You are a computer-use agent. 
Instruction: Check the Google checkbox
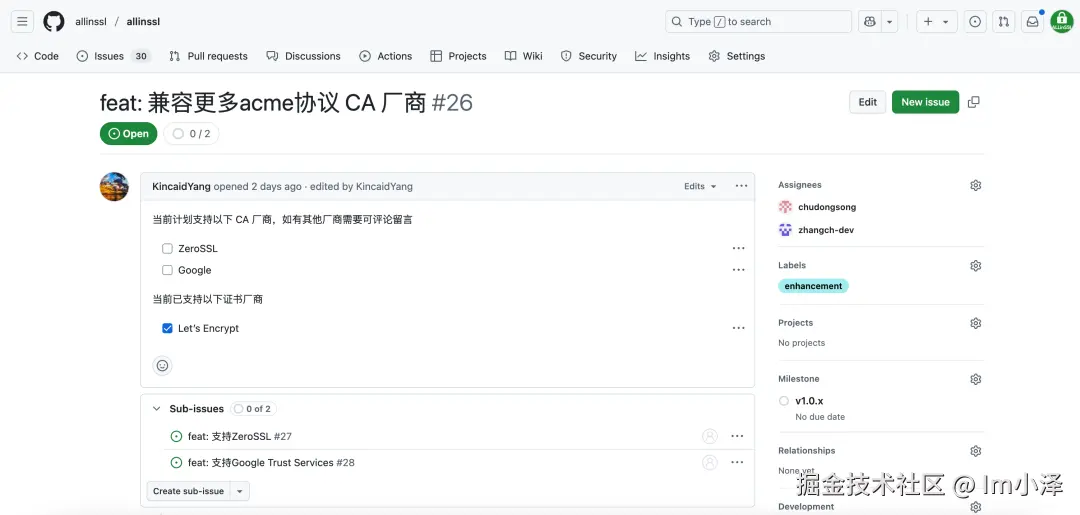[x=167, y=270]
